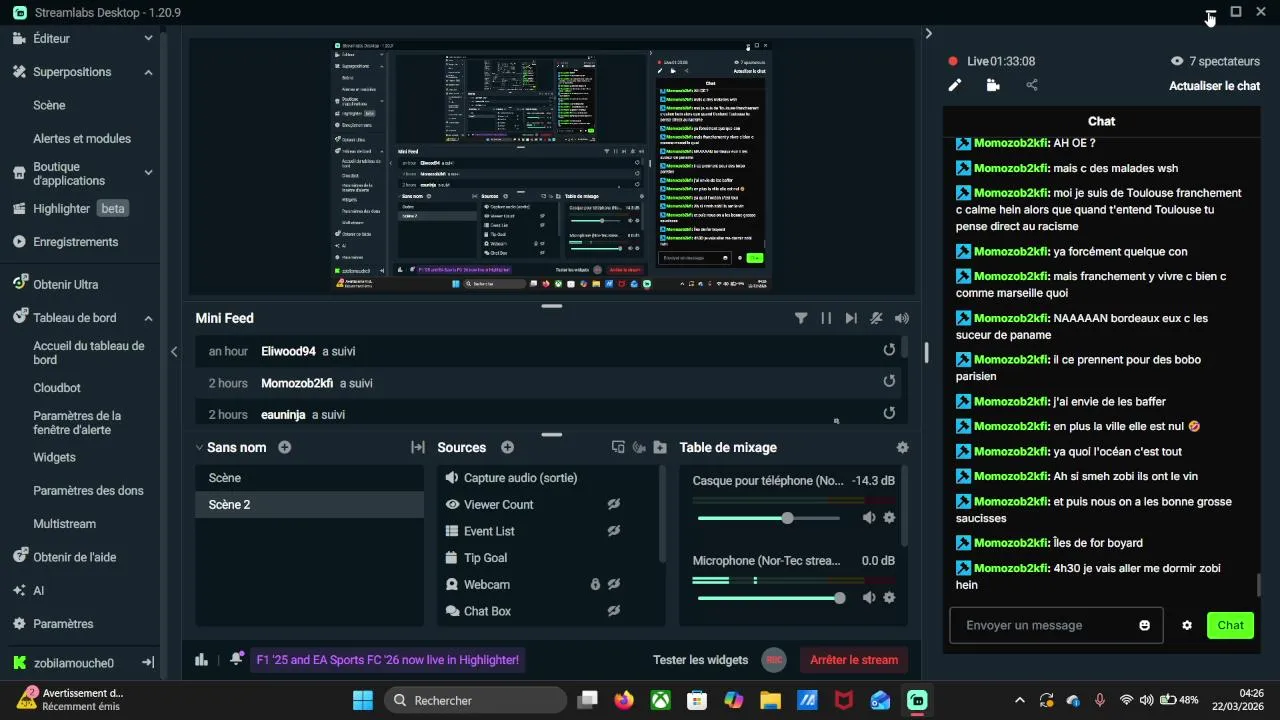Focus the Envoyer un message input field
Screen dimensions: 1280x720
1056,625
